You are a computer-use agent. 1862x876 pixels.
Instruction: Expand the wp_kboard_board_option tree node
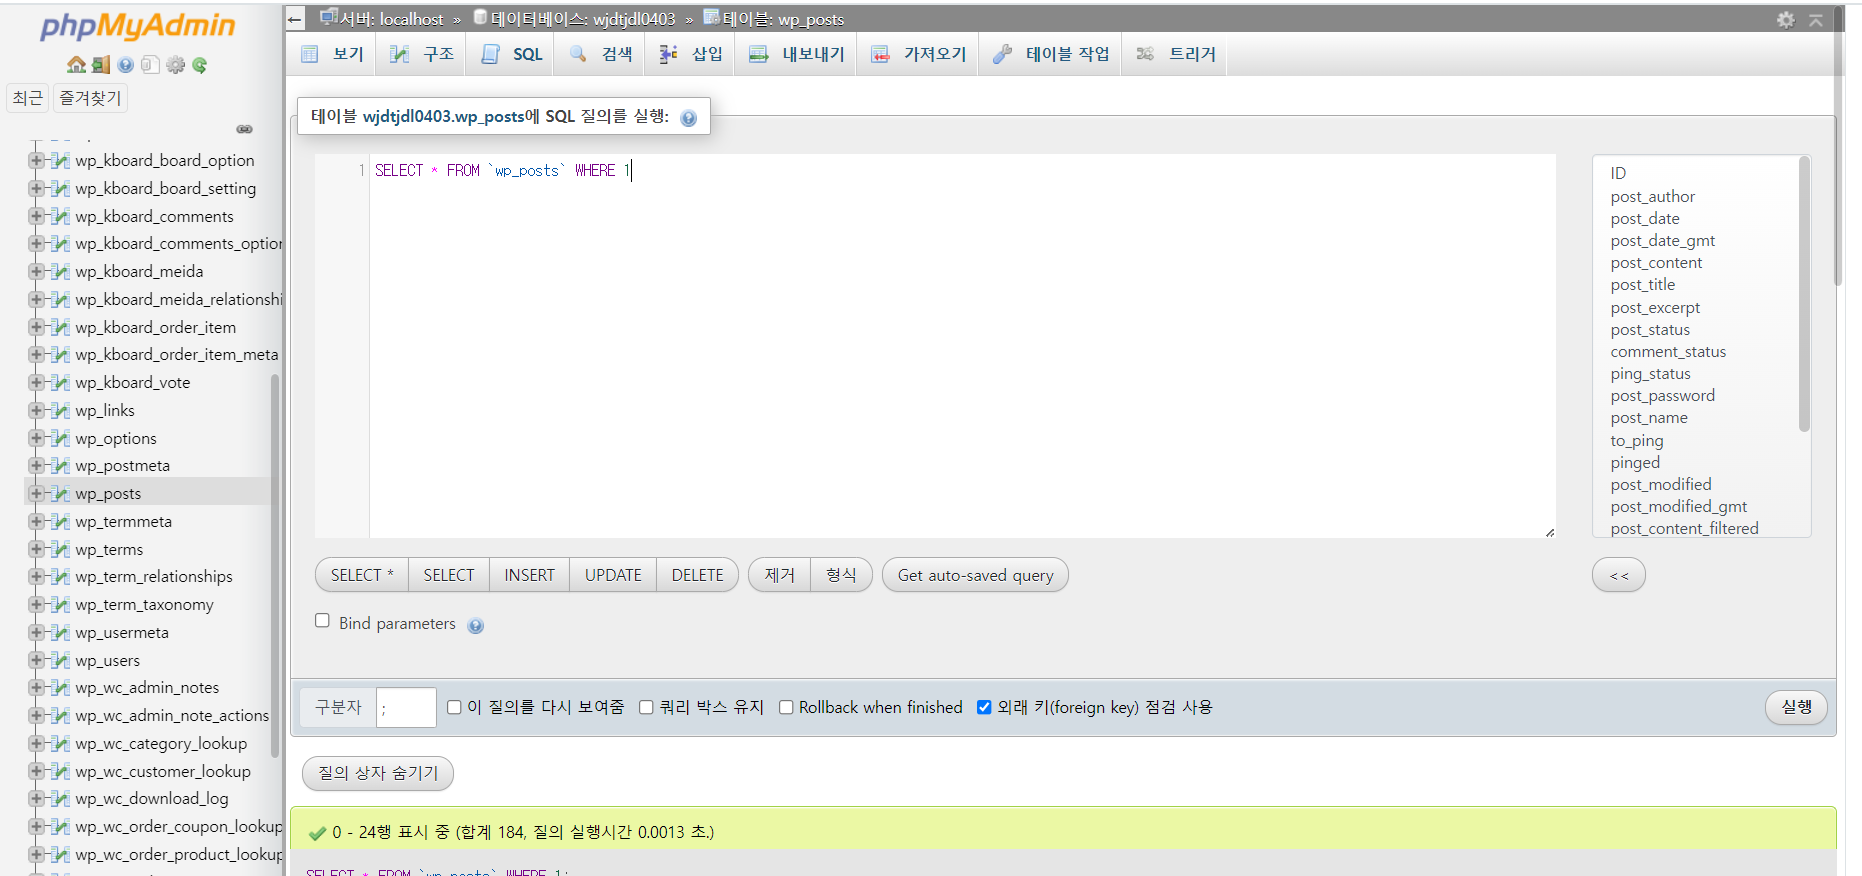pyautogui.click(x=37, y=160)
